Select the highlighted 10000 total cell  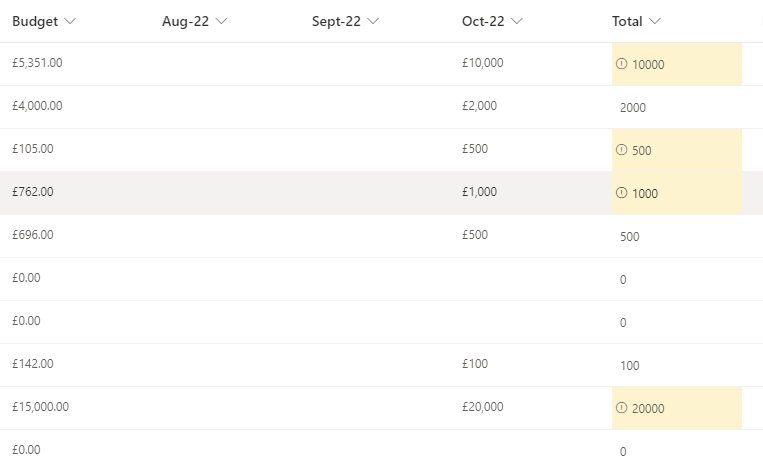pyautogui.click(x=676, y=64)
